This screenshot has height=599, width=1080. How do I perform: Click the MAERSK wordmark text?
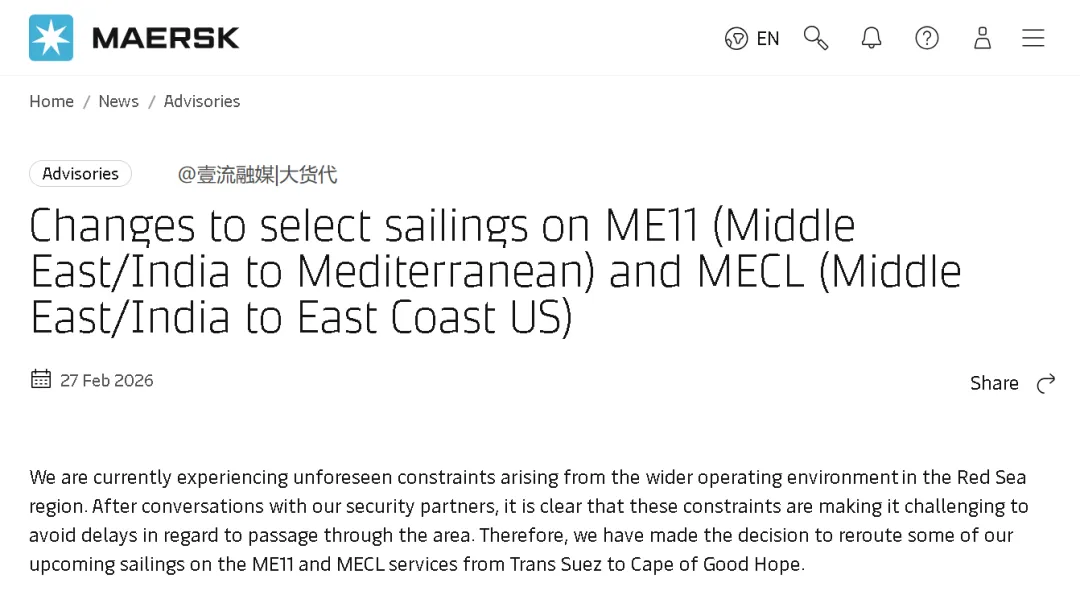click(x=165, y=38)
